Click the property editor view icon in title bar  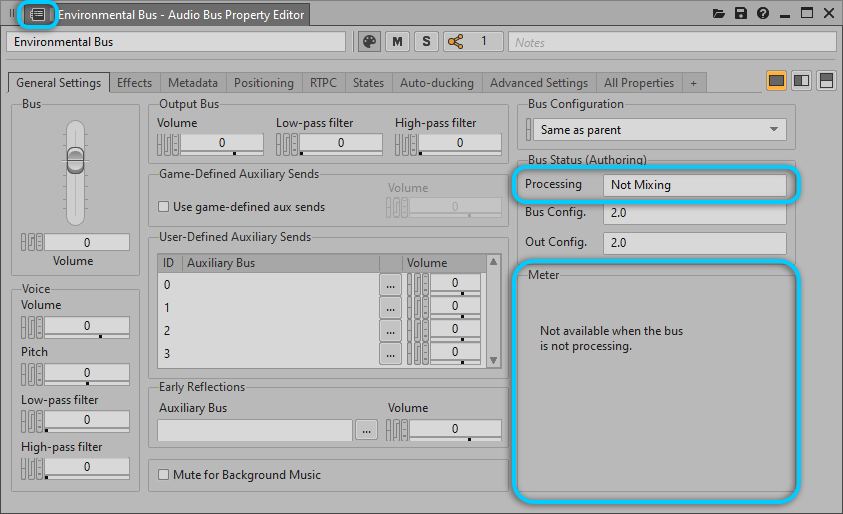[37, 14]
